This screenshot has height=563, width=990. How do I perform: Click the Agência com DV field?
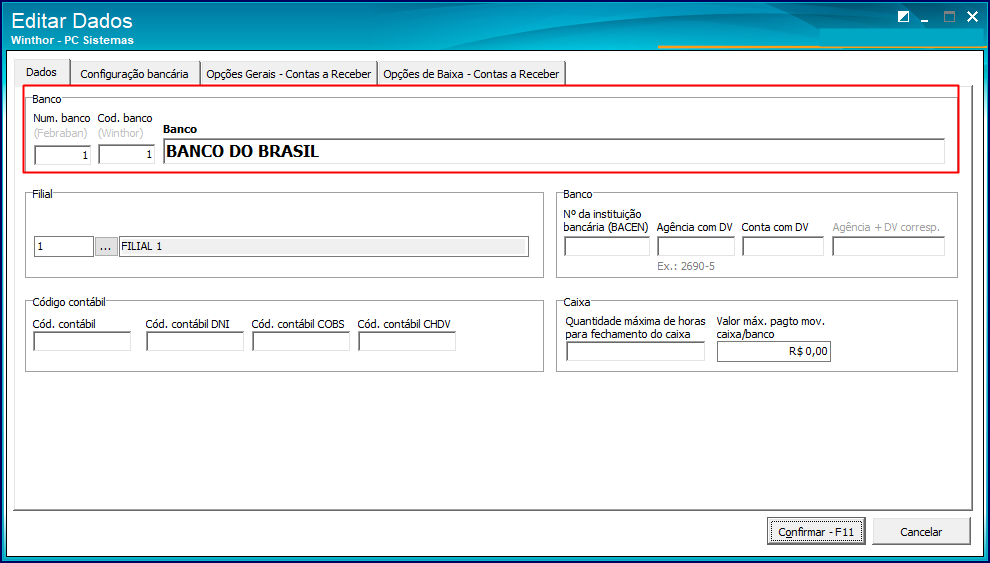tap(696, 247)
